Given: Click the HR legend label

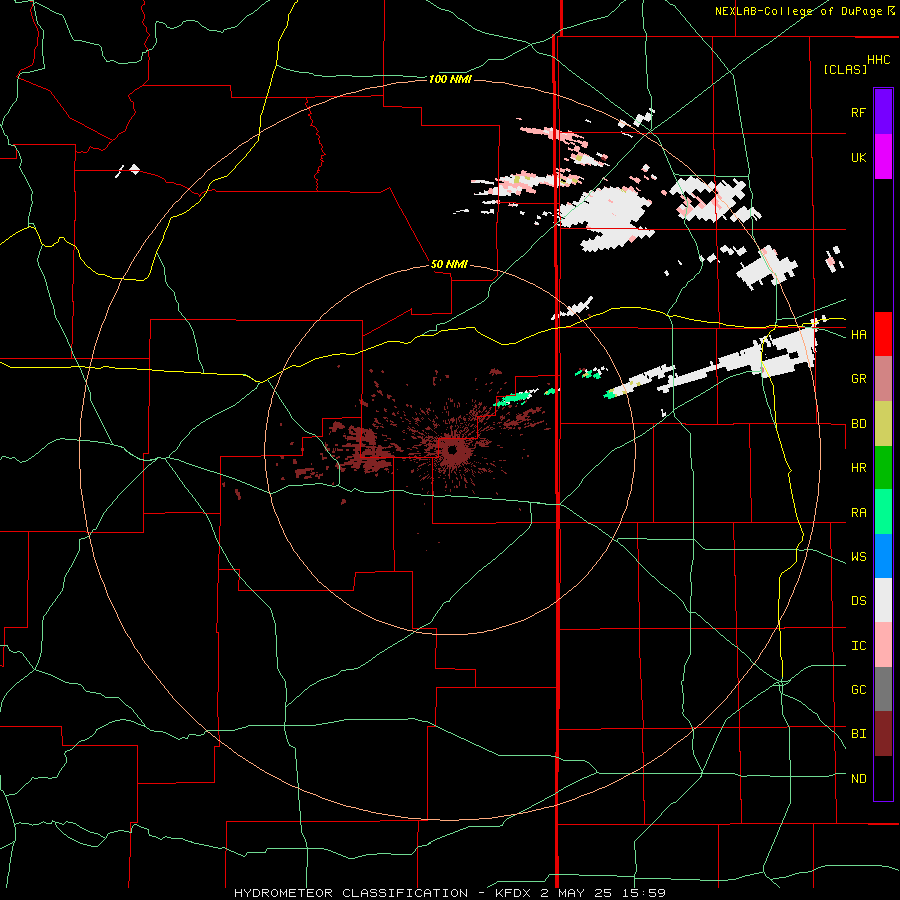Looking at the screenshot, I should coord(858,468).
